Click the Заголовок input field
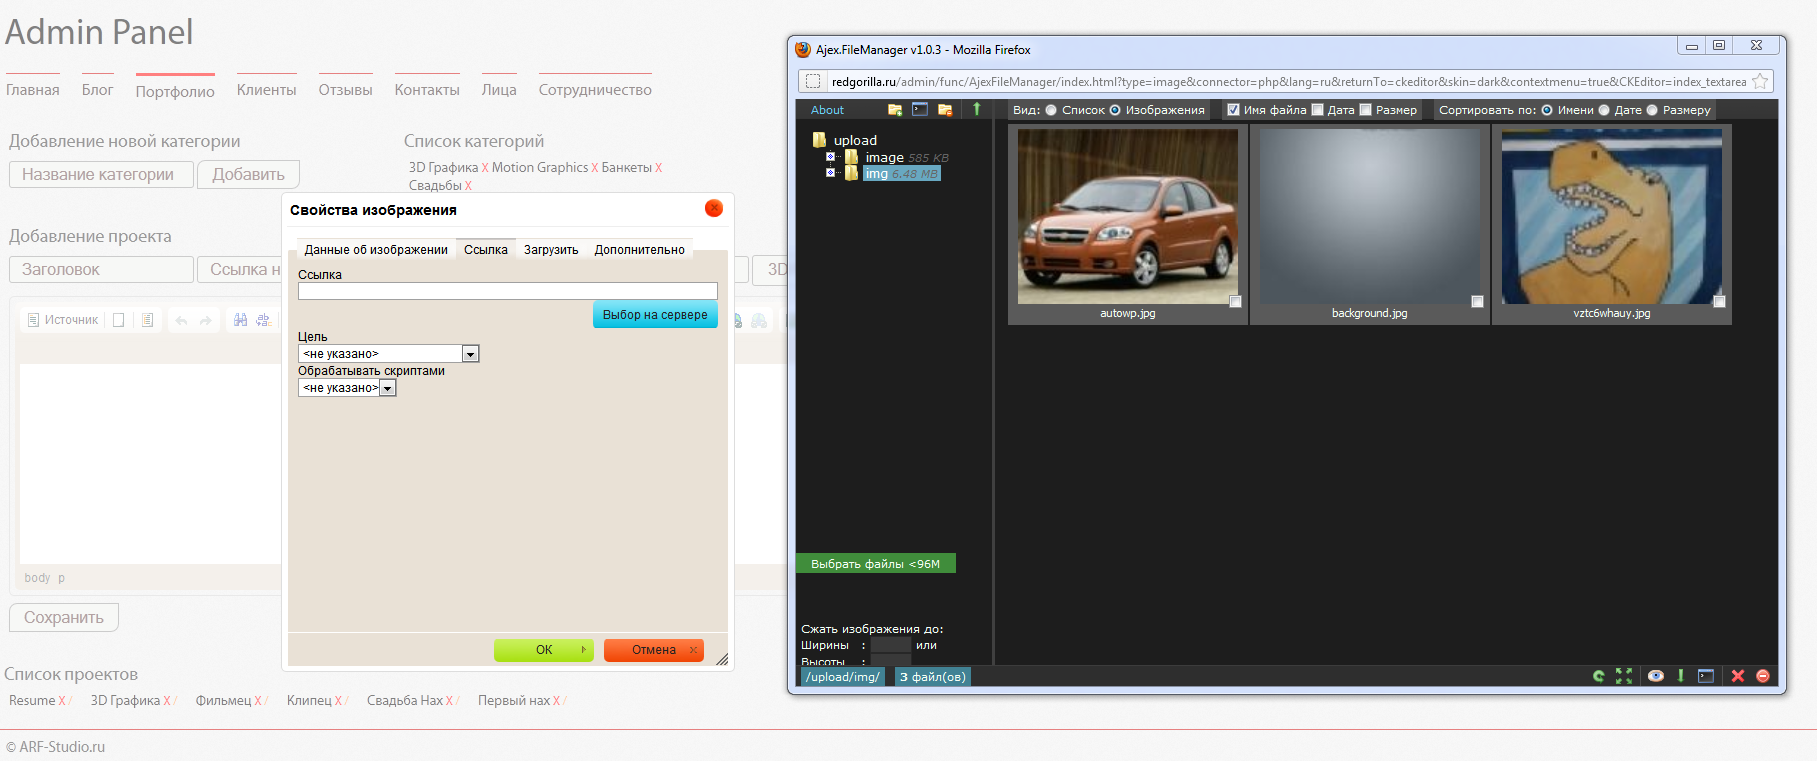The height and width of the screenshot is (761, 1817). (102, 269)
